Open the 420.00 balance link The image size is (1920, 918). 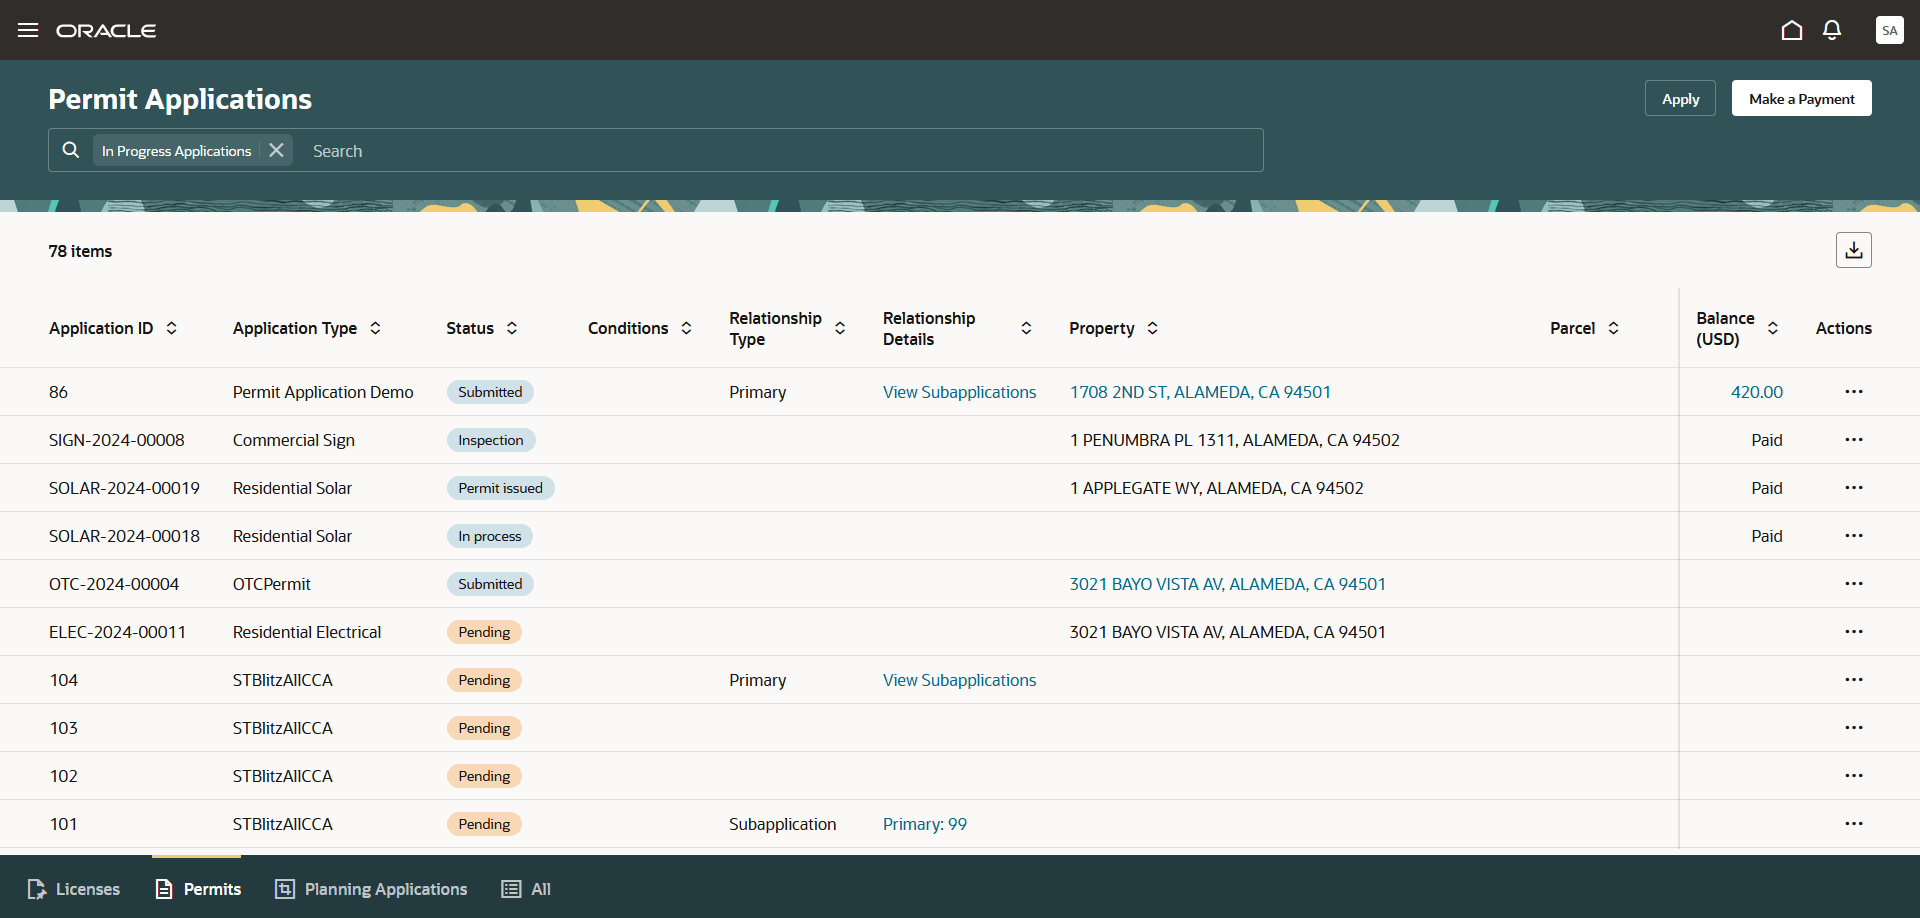(x=1756, y=391)
